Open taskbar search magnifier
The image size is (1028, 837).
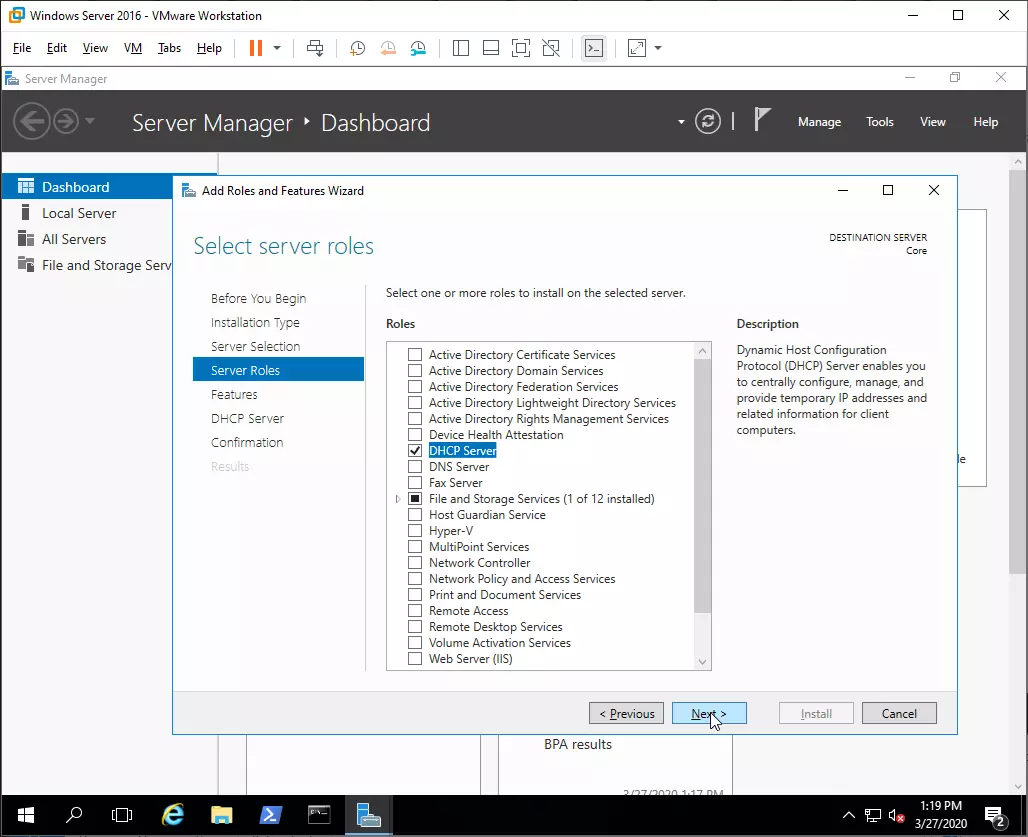74,815
